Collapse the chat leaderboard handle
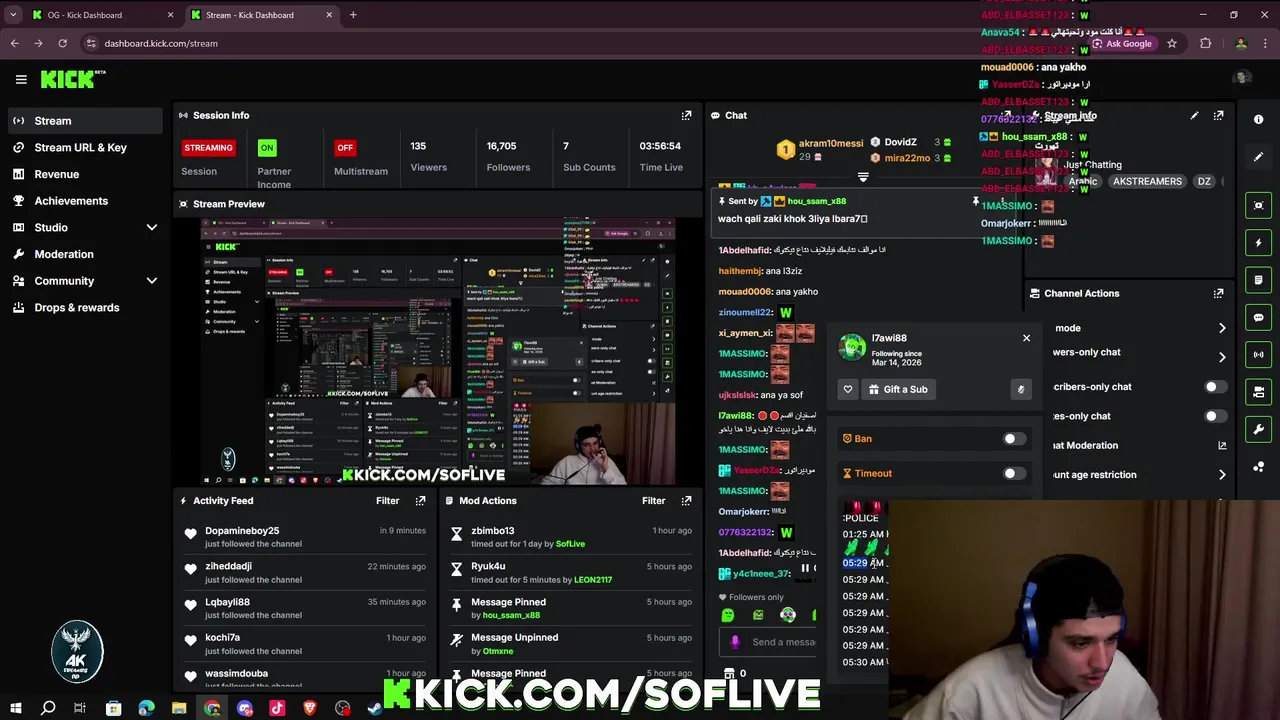This screenshot has height=720, width=1280. click(x=863, y=177)
